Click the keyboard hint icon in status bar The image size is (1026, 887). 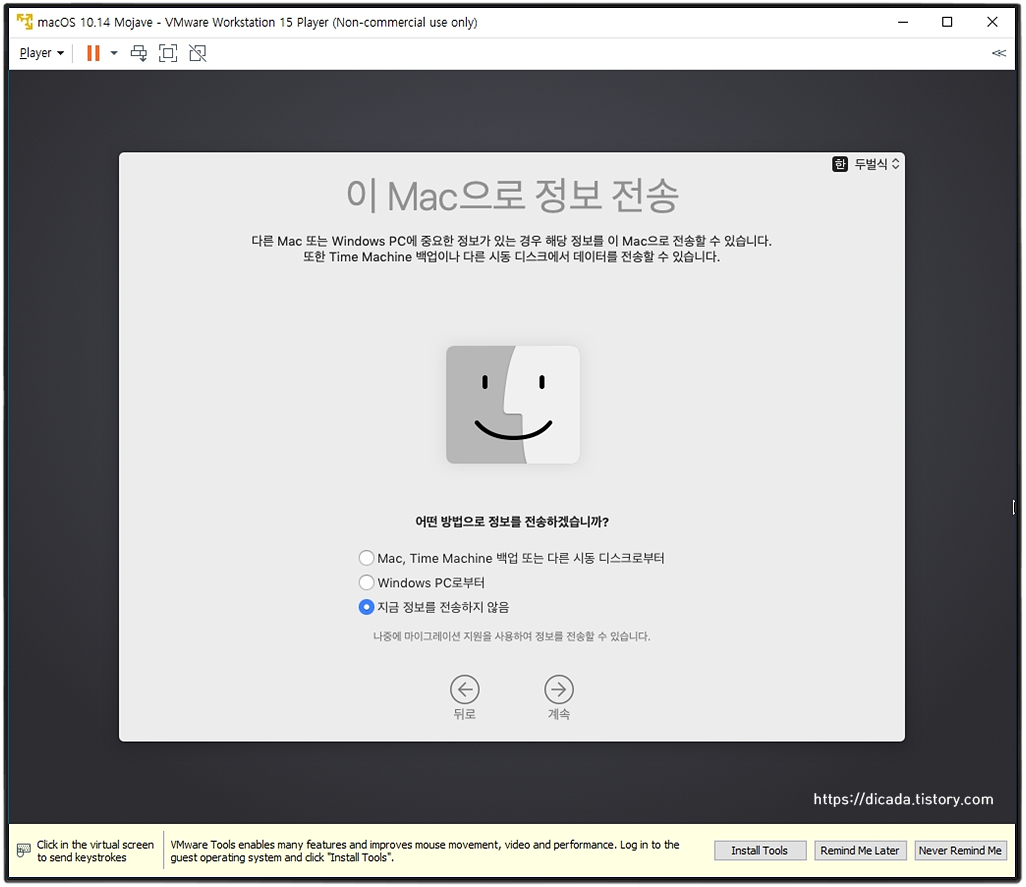(24, 850)
